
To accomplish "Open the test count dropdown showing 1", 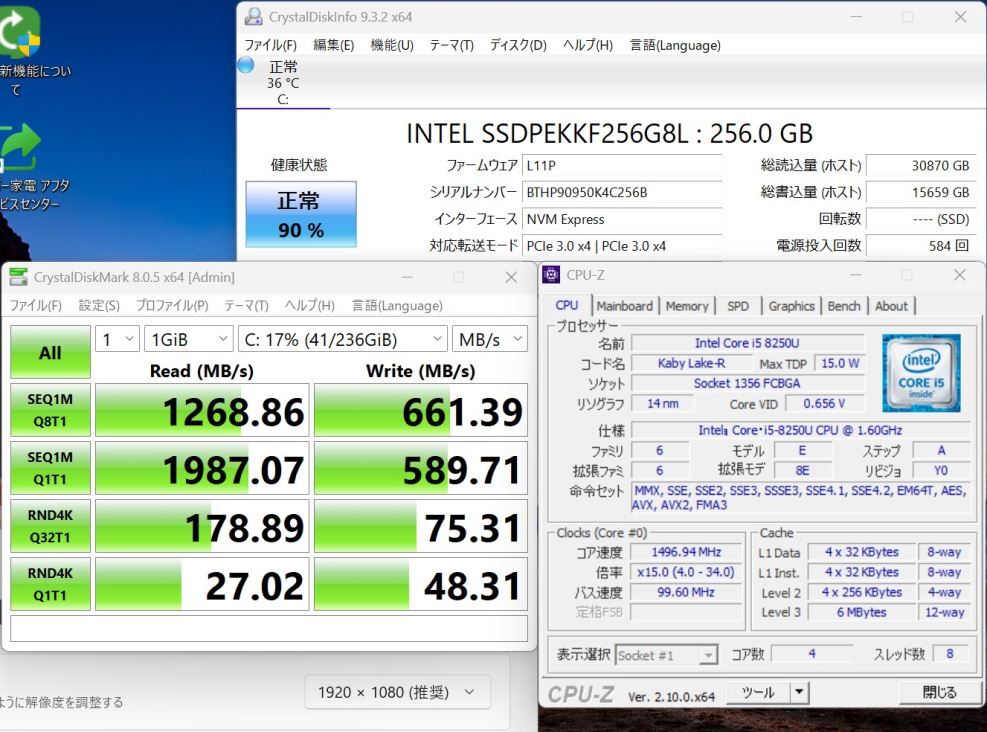I will coord(118,339).
